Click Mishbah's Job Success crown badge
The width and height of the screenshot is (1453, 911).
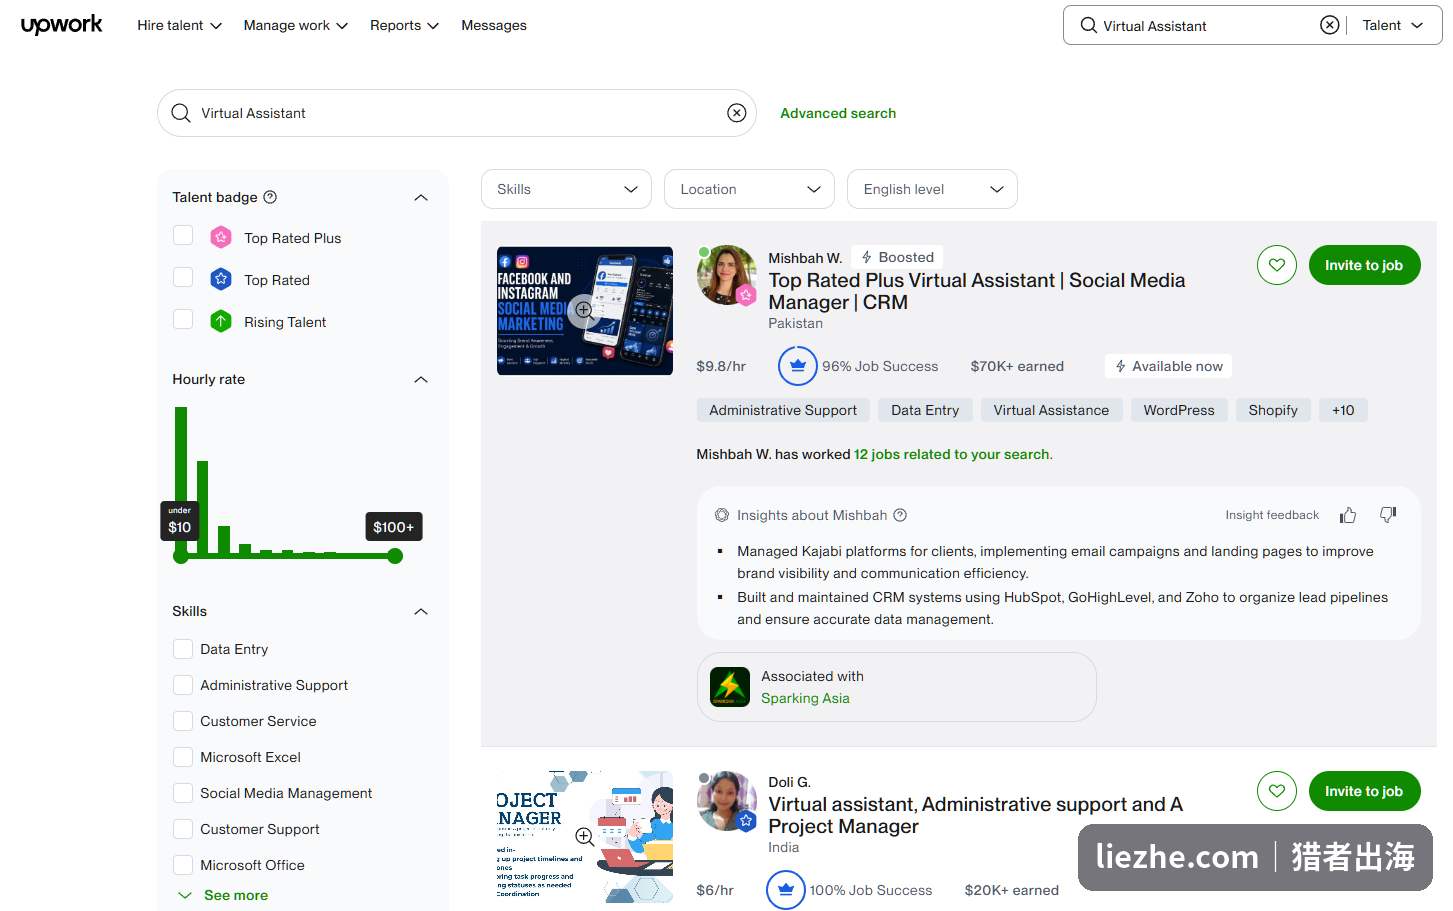click(x=797, y=366)
